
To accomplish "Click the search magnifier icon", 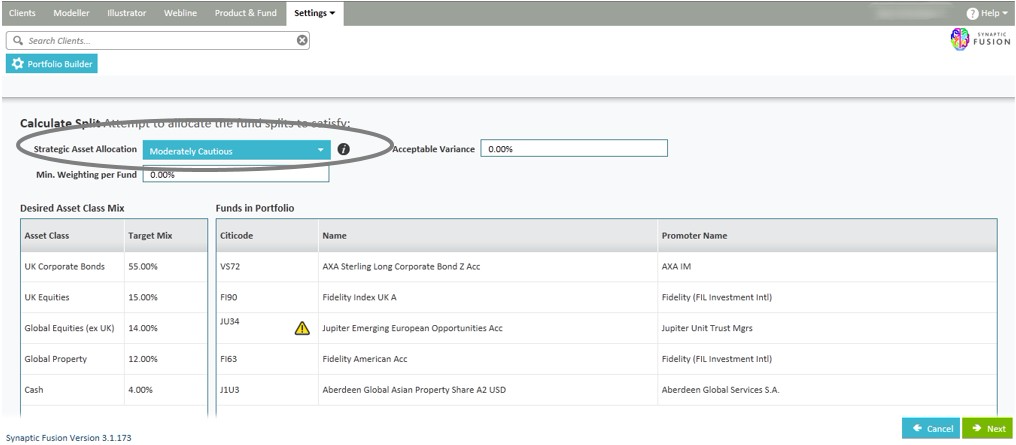I will [x=17, y=40].
